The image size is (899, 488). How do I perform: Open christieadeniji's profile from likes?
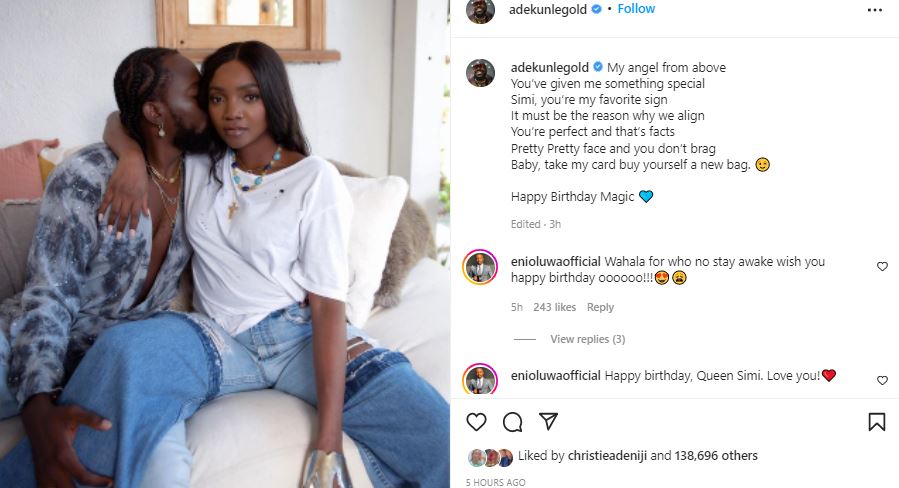(x=600, y=456)
